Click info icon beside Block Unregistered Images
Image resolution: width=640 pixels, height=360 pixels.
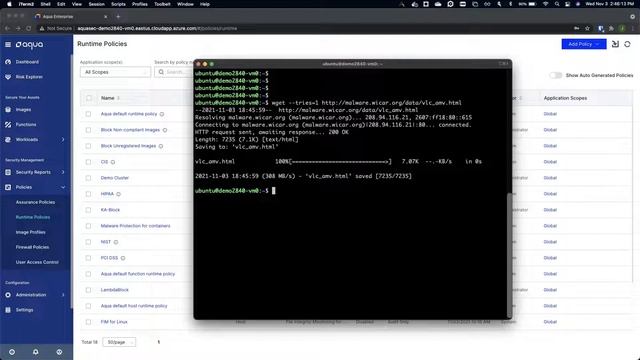tap(161, 146)
